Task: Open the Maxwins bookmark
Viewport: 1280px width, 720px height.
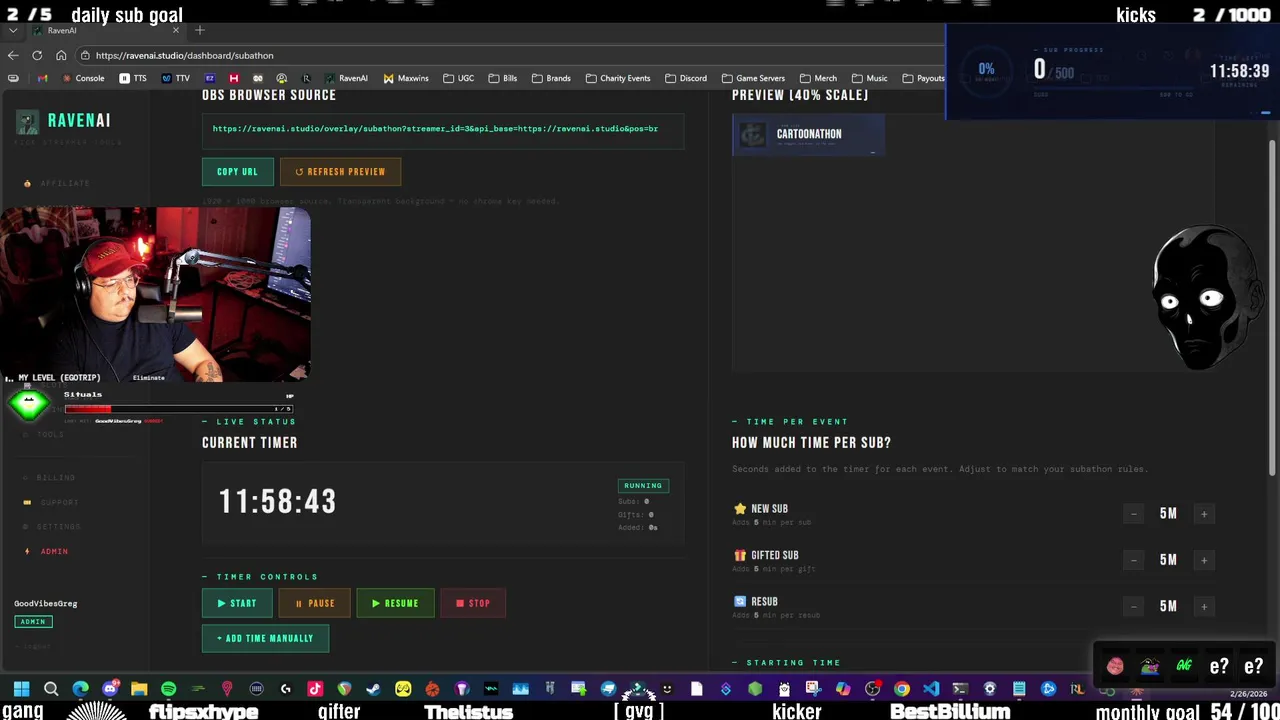Action: click(406, 78)
